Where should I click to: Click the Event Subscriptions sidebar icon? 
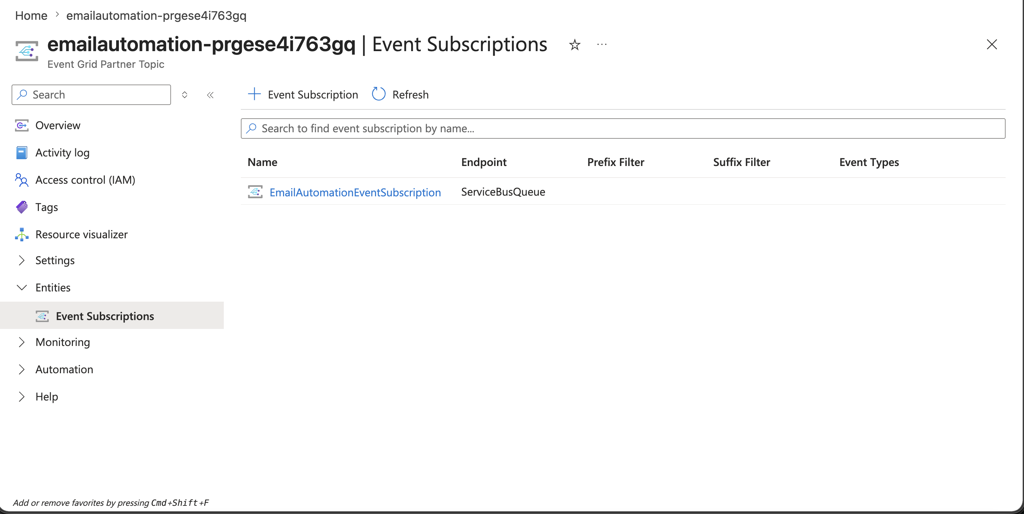42,316
